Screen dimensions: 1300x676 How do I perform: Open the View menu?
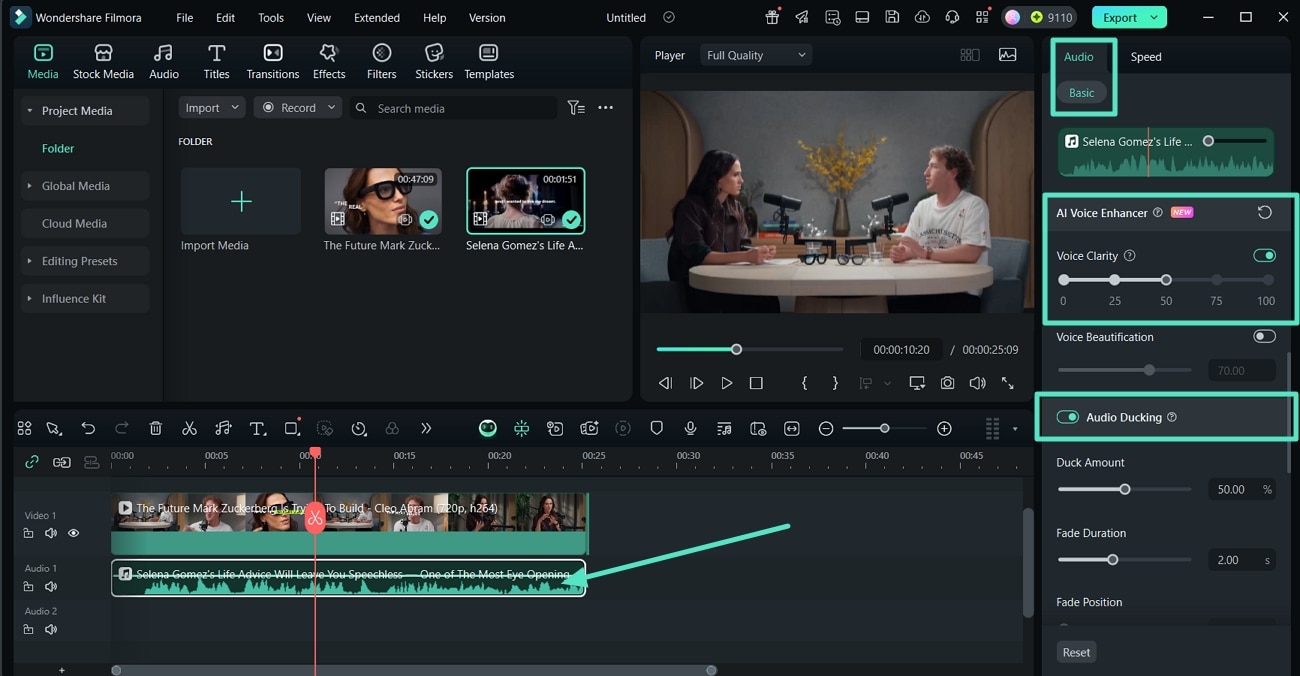pos(319,18)
